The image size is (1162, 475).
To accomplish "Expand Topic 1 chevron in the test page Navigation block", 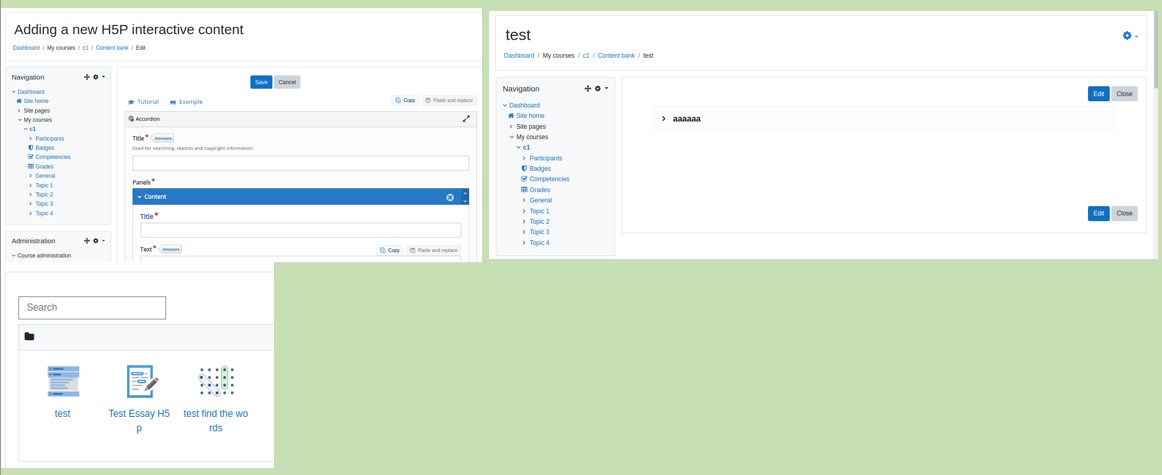I will (524, 211).
